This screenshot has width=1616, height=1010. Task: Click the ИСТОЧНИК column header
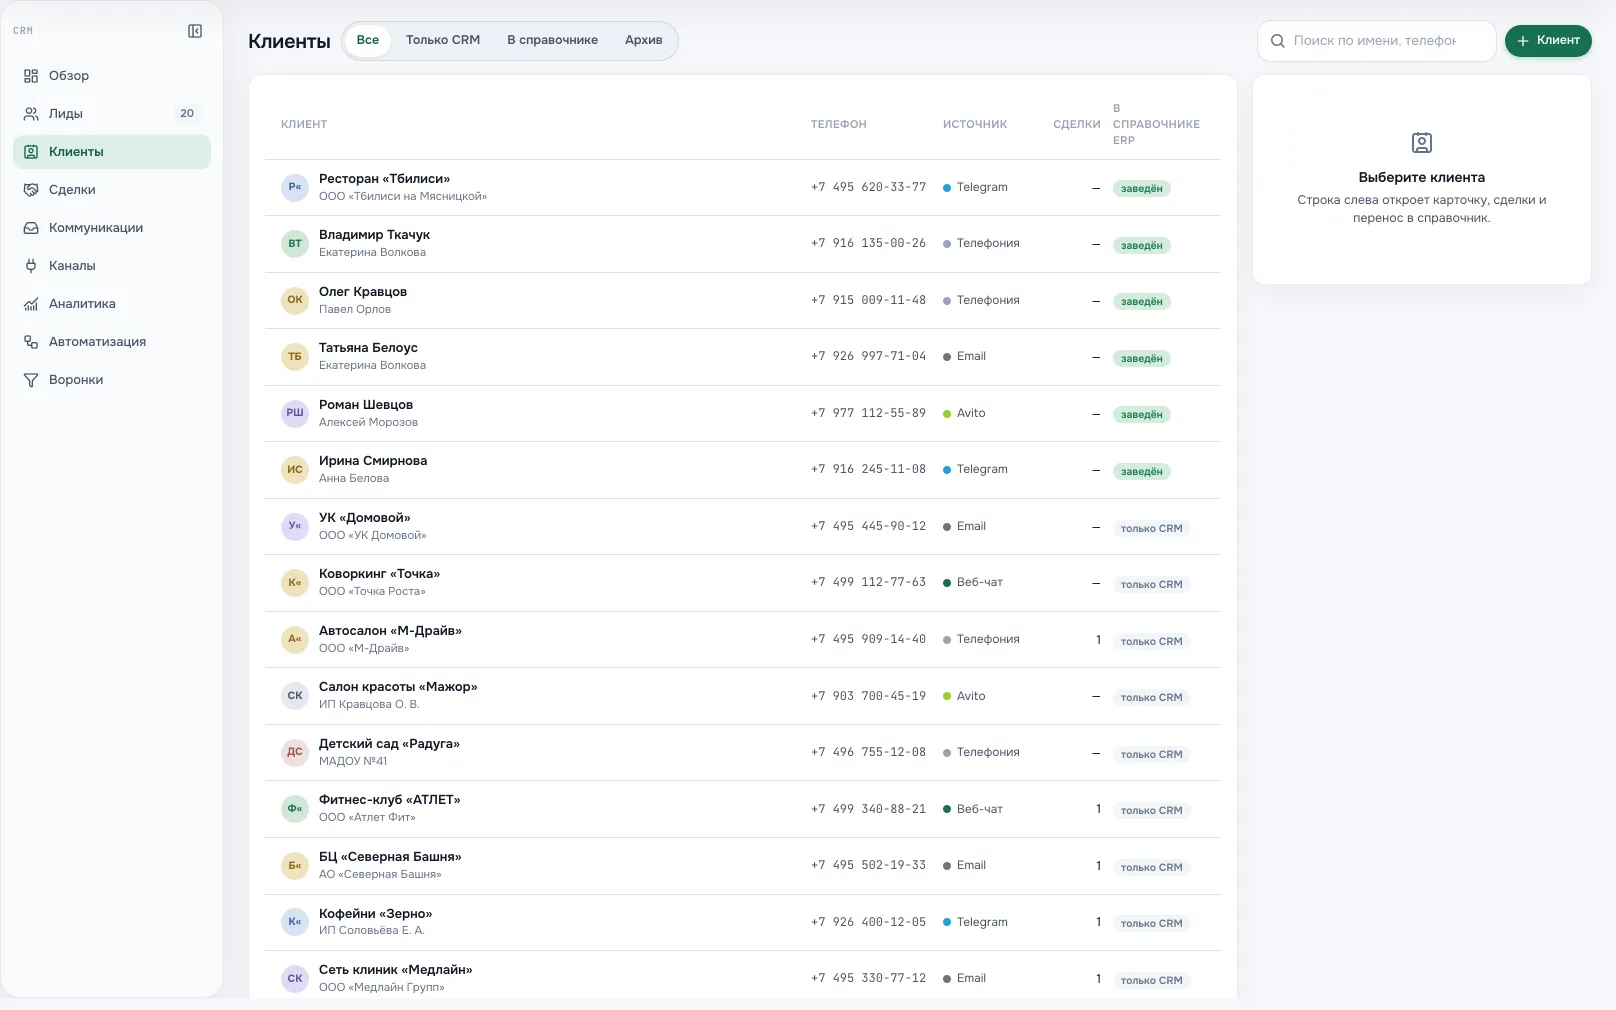(975, 125)
